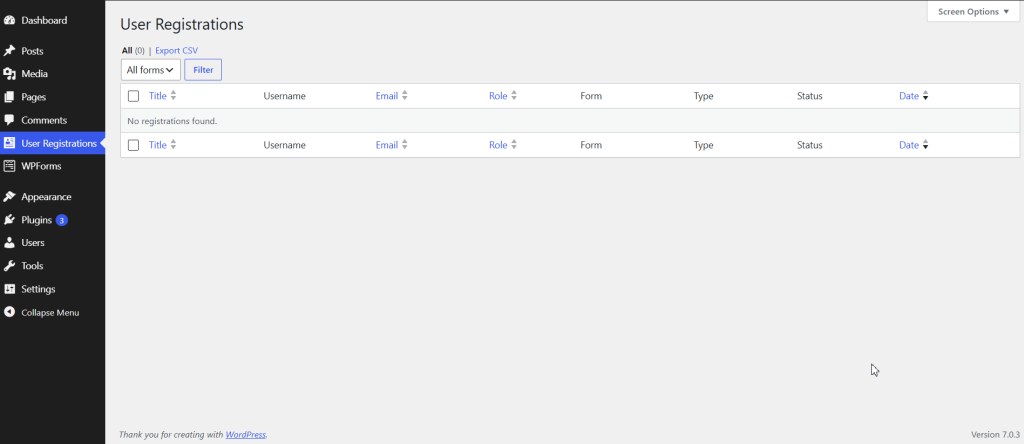Viewport: 1024px width, 444px height.
Task: Click the Users person icon
Action: 9,242
